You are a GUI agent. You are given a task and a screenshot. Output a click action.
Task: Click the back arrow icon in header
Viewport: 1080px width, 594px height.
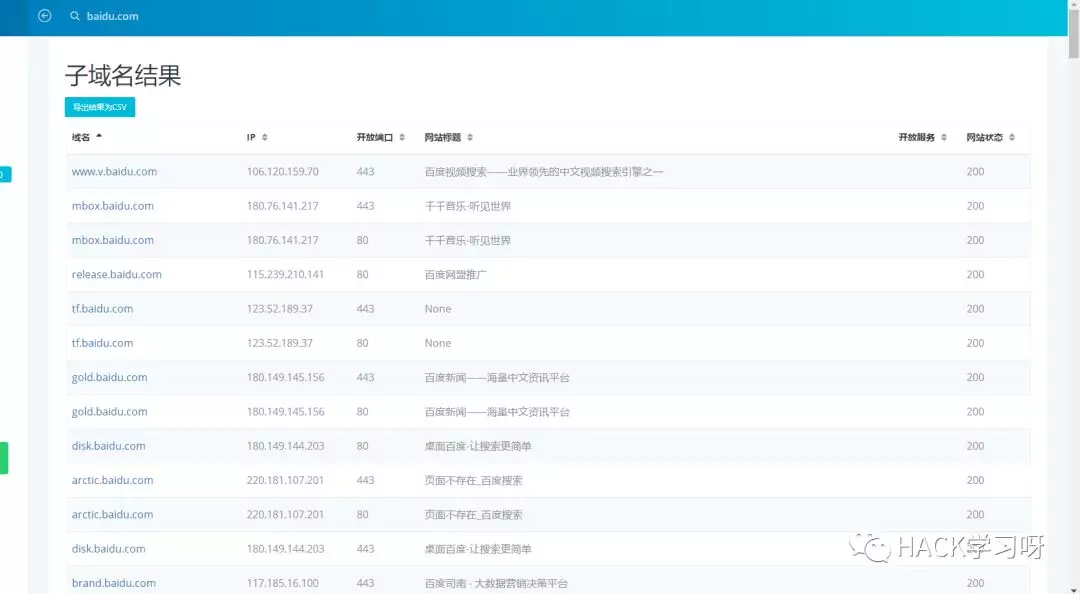pyautogui.click(x=45, y=16)
